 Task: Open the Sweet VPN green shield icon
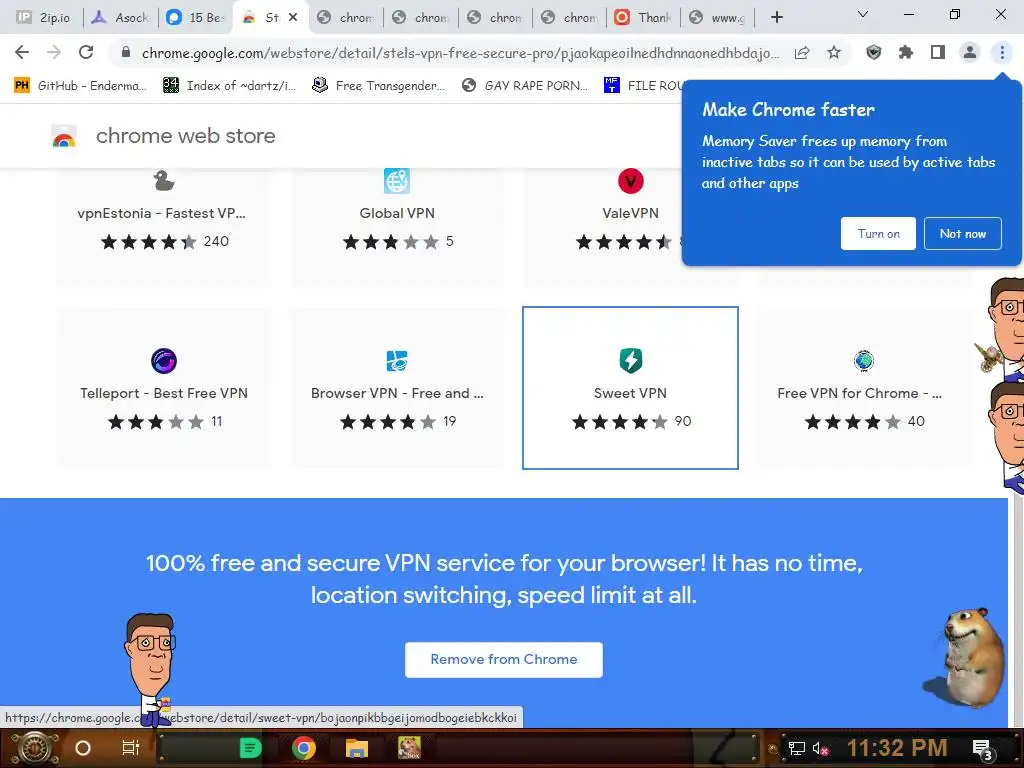point(631,360)
